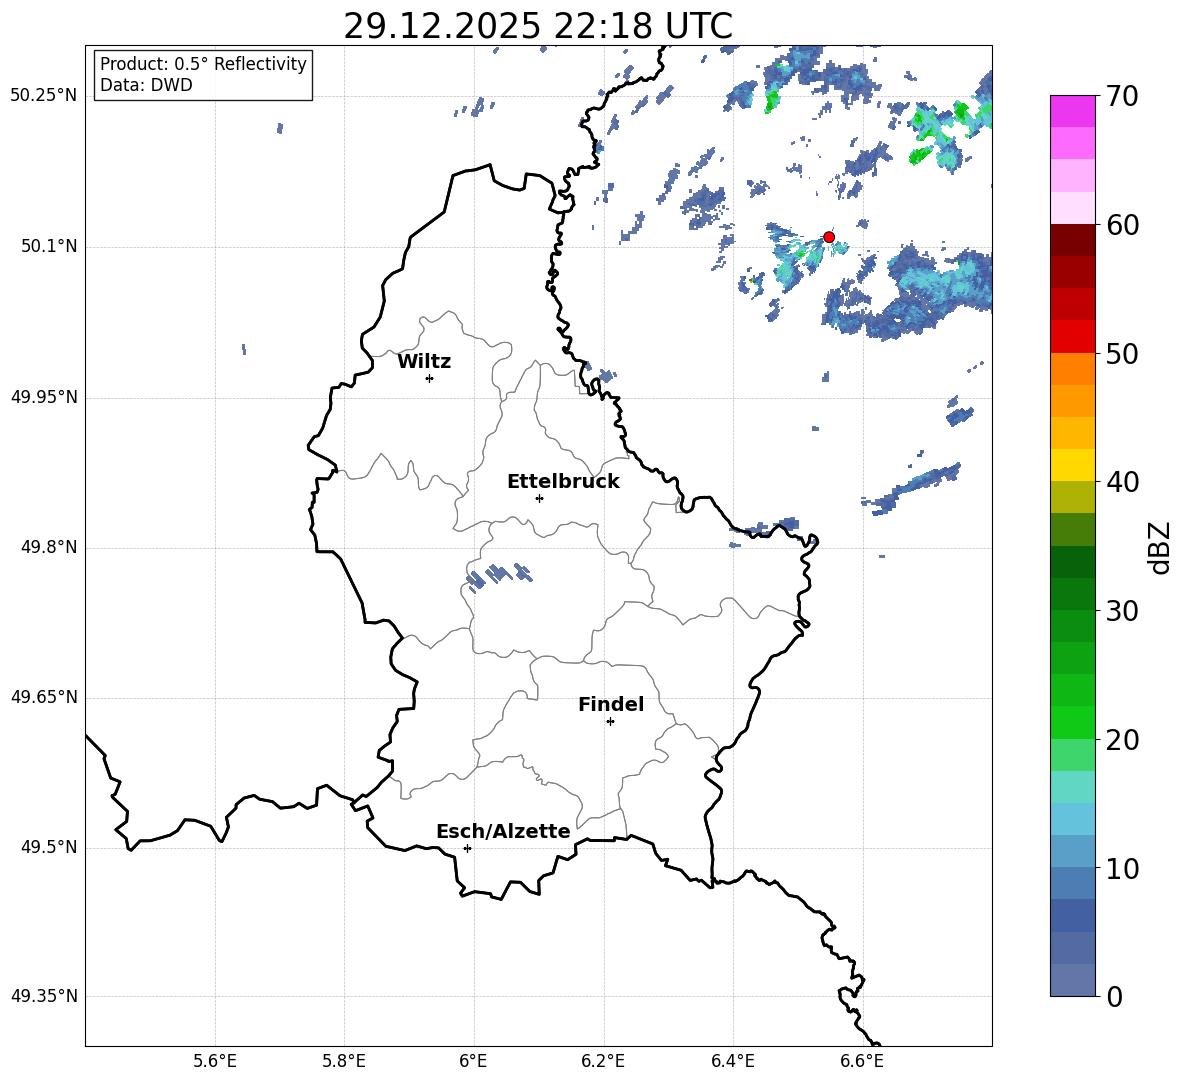
Task: Click the 40 tick on the colorbar
Action: coord(1121,482)
